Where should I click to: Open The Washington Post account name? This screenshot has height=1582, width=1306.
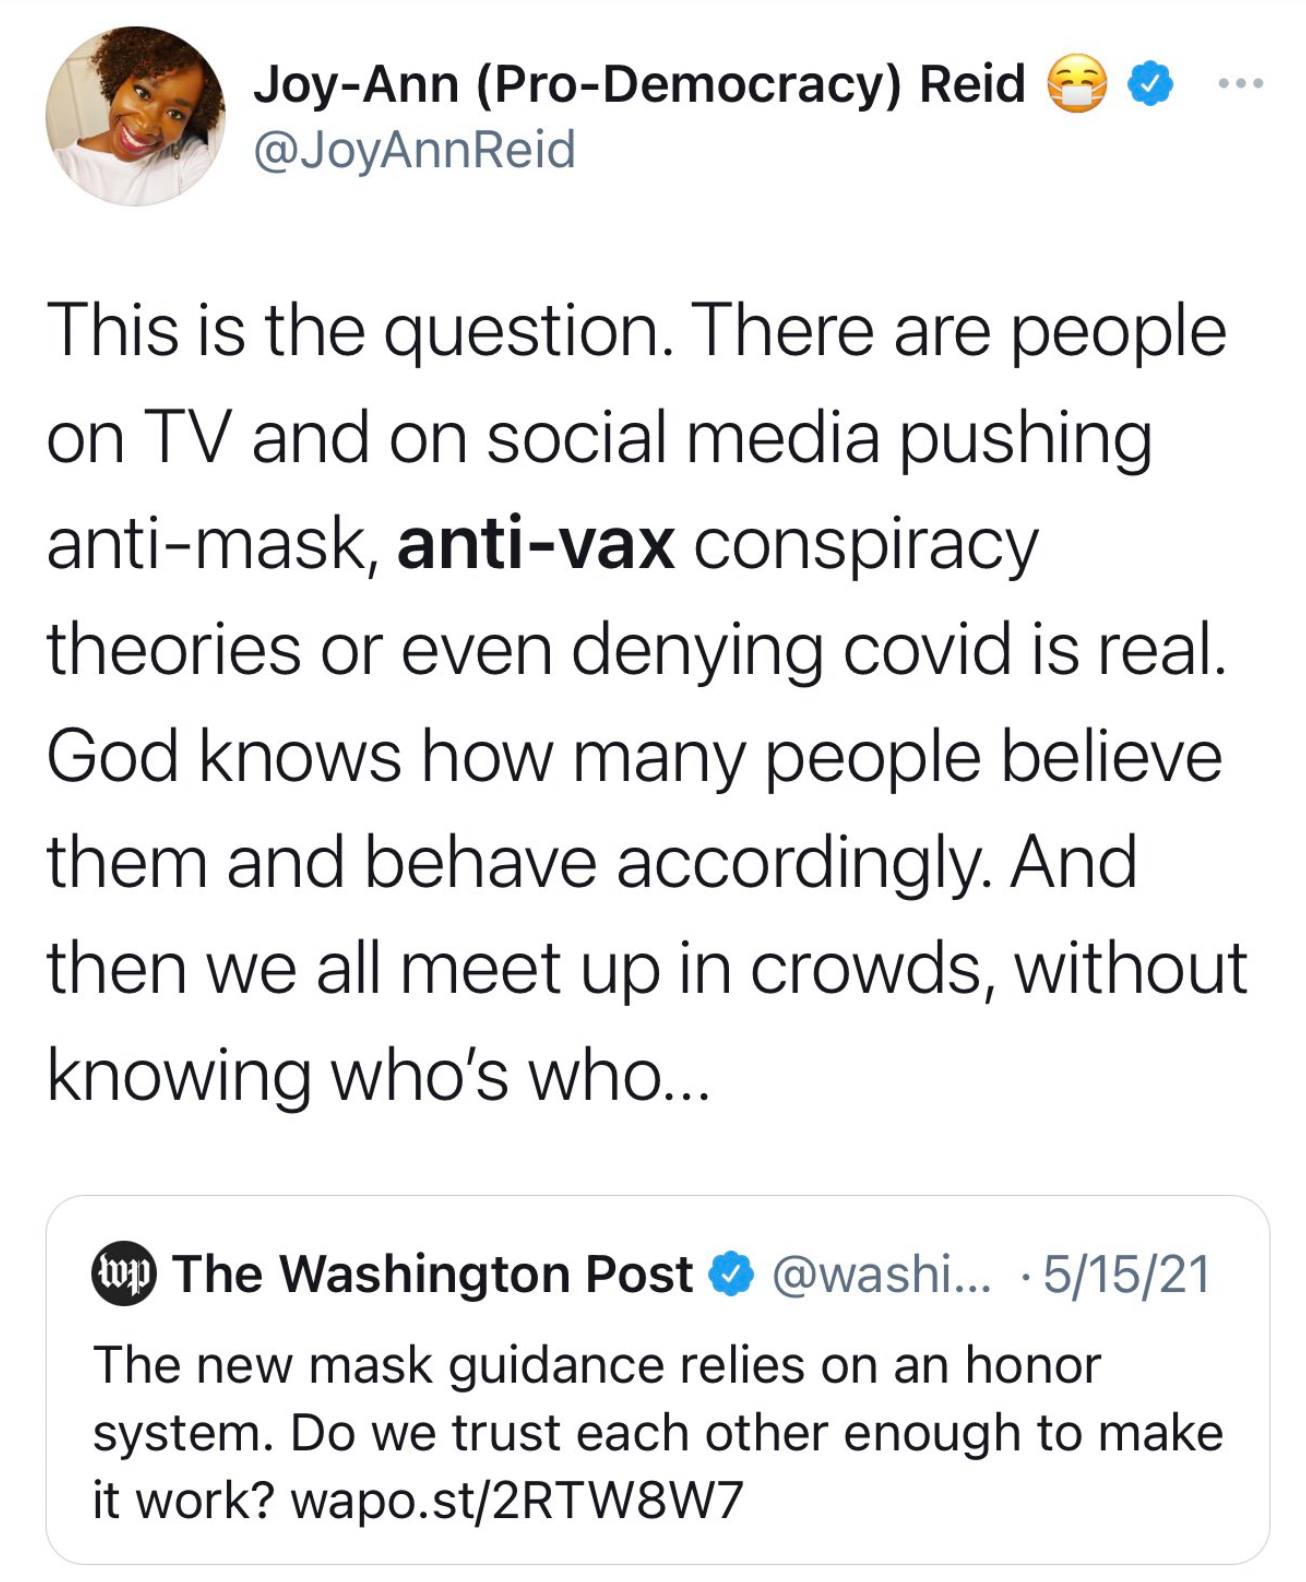(x=433, y=1274)
